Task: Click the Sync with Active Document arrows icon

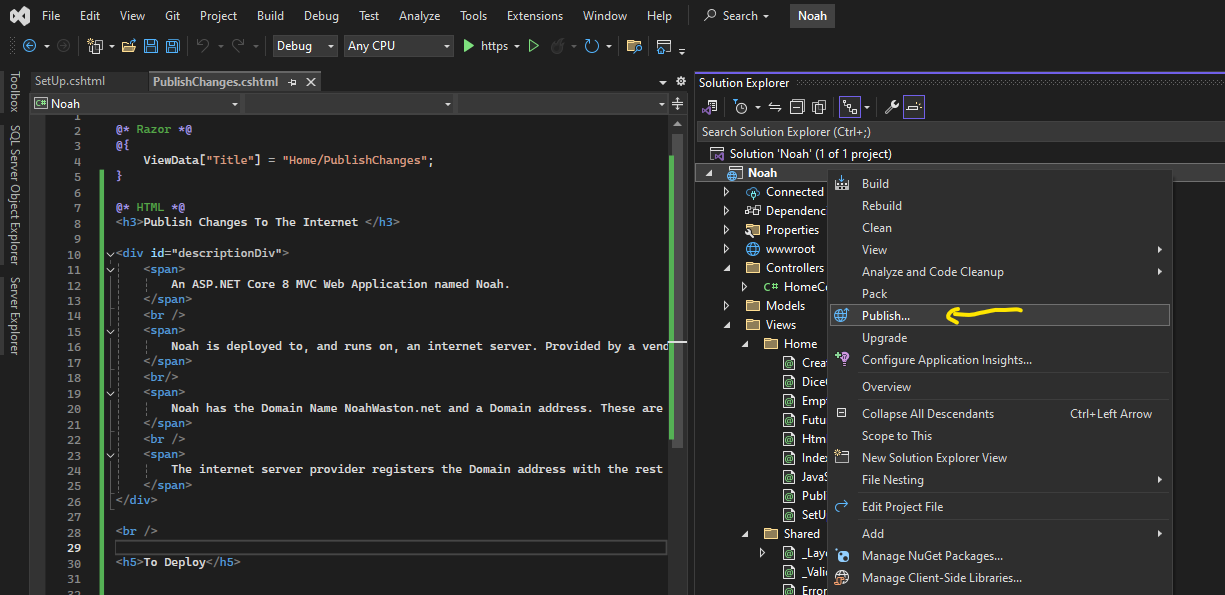Action: point(775,107)
